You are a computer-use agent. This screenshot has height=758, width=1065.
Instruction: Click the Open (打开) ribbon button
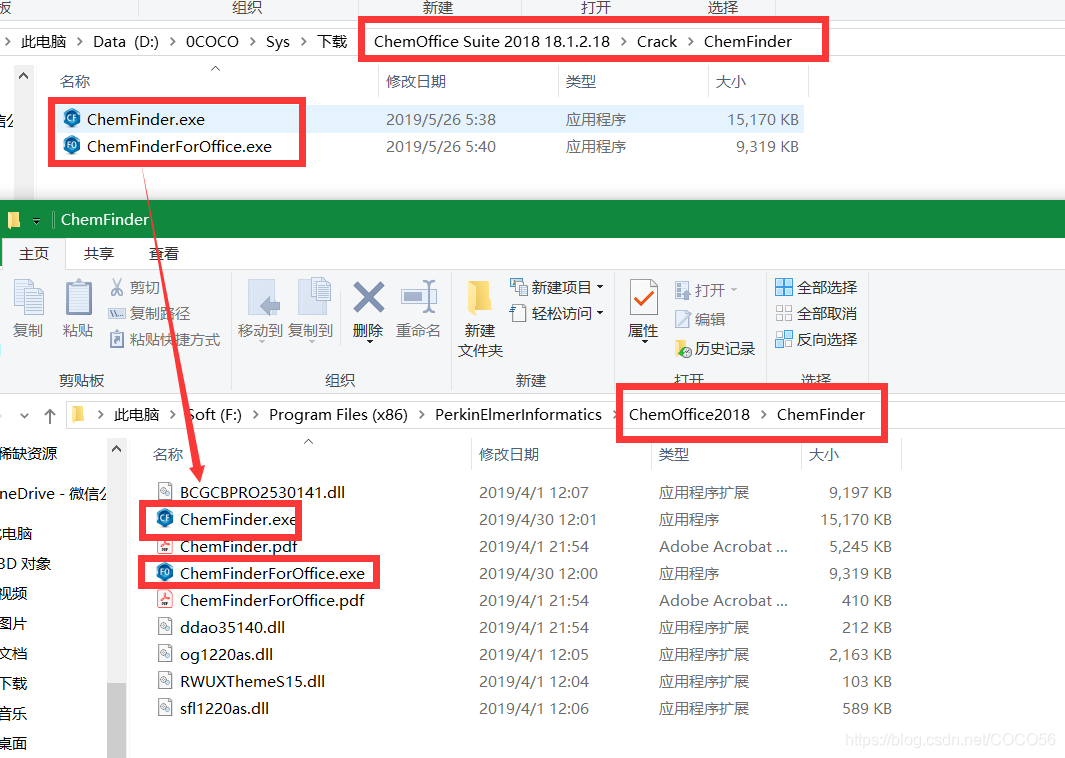pyautogui.click(x=706, y=290)
